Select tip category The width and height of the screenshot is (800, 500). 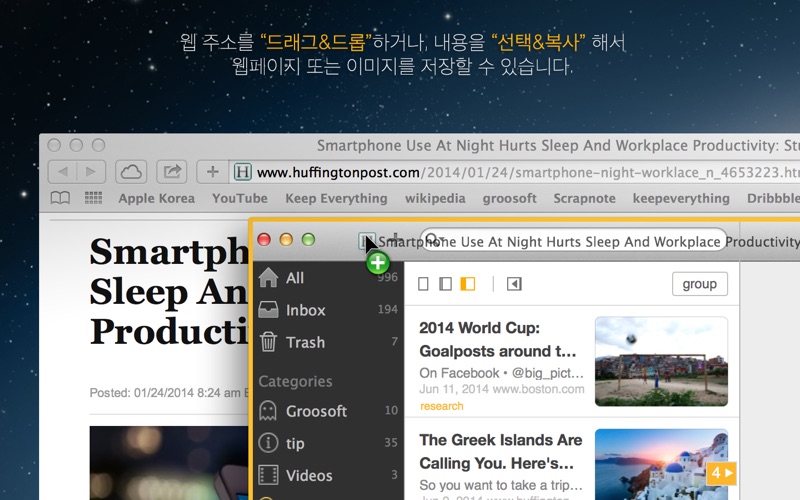pyautogui.click(x=328, y=443)
